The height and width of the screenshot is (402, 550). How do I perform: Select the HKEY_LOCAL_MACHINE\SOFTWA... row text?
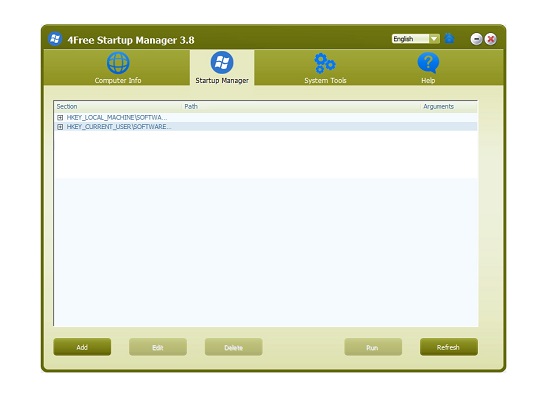pos(117,118)
